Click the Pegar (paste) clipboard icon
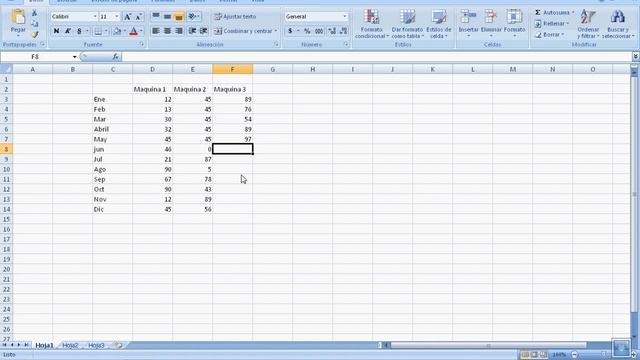Screen dimensions: 640x360 (x=18, y=18)
